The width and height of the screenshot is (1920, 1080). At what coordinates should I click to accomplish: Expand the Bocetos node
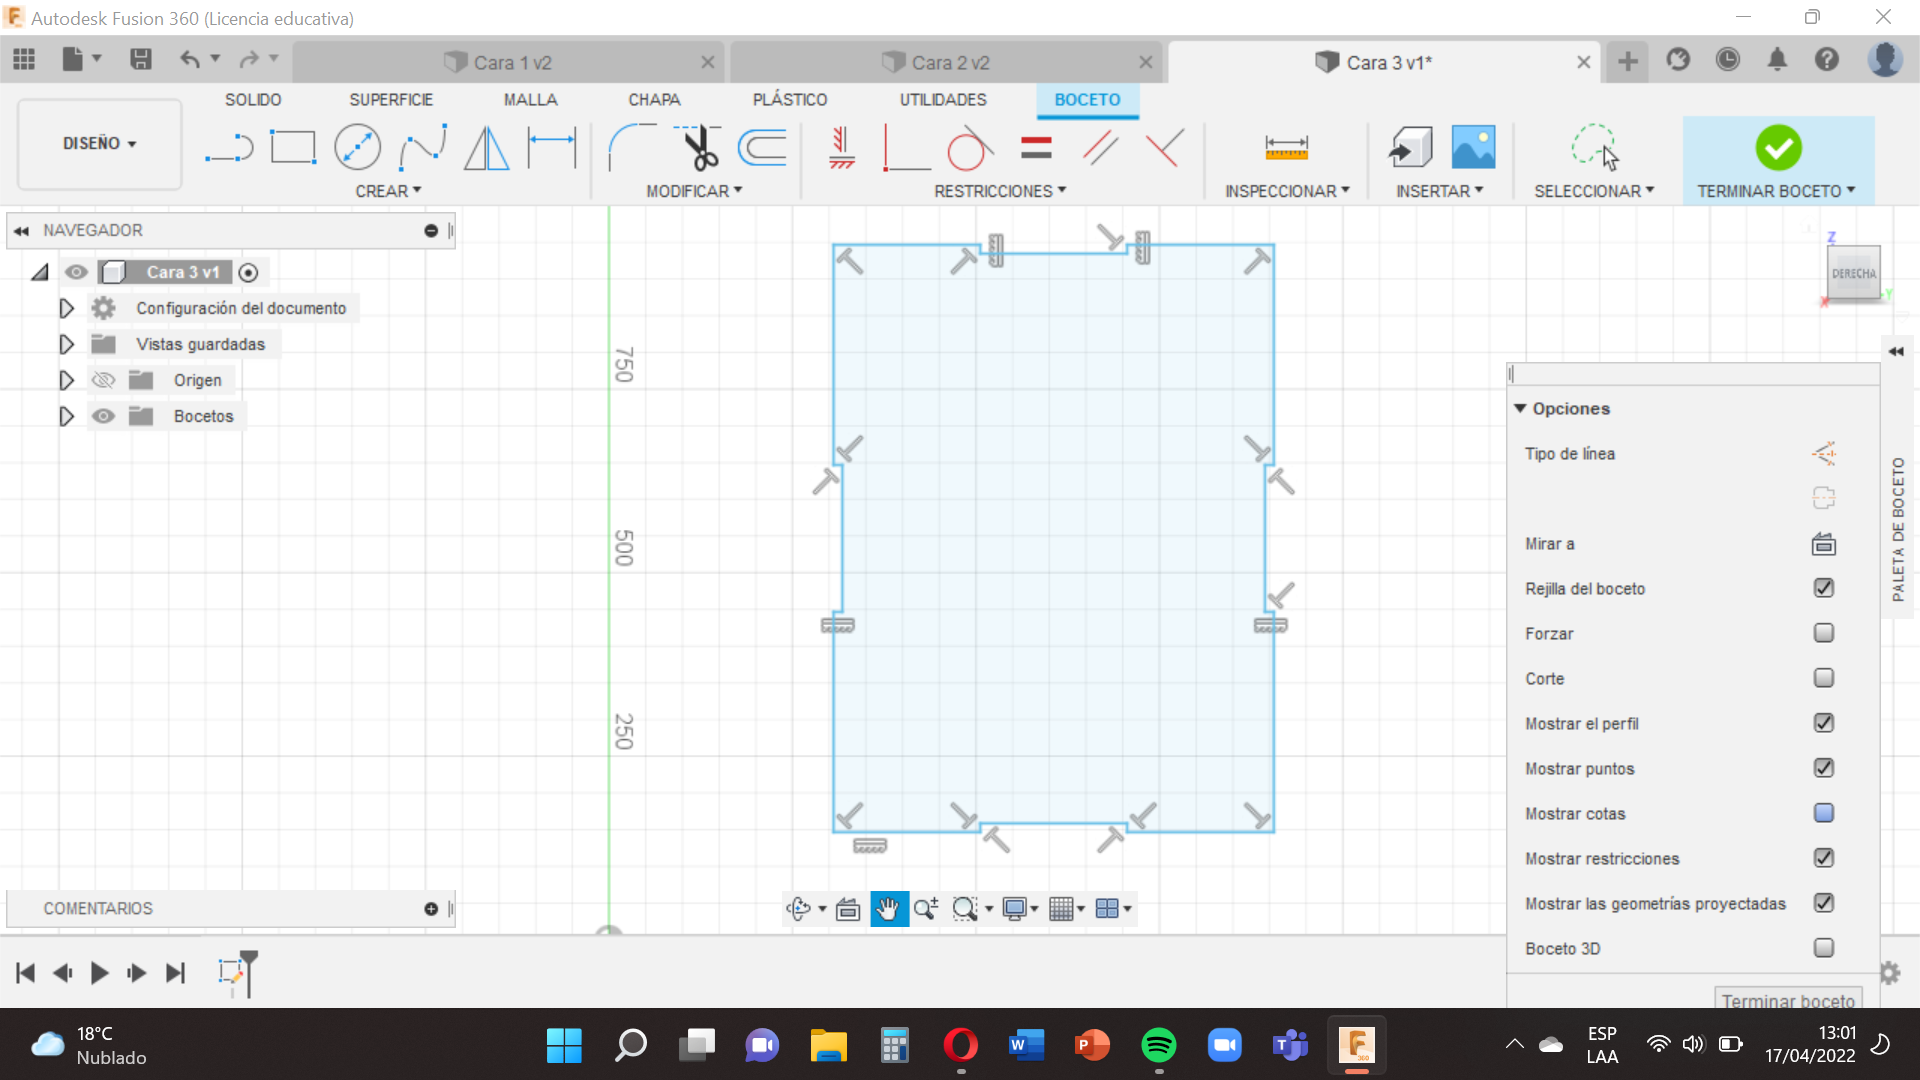coord(66,416)
